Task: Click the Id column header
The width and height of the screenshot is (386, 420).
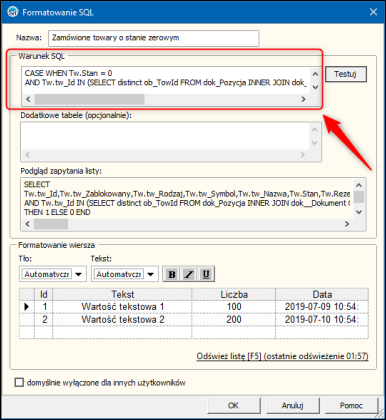Action: [x=44, y=294]
